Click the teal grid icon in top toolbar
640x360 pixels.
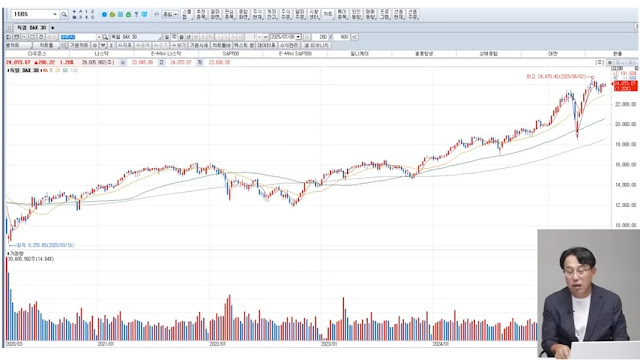[120, 14]
